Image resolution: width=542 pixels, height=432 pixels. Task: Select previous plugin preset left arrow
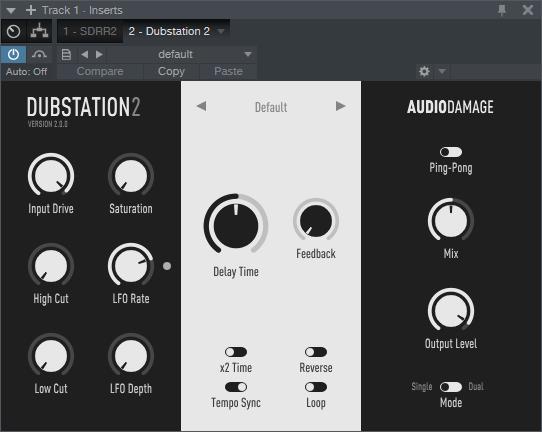[x=201, y=106]
